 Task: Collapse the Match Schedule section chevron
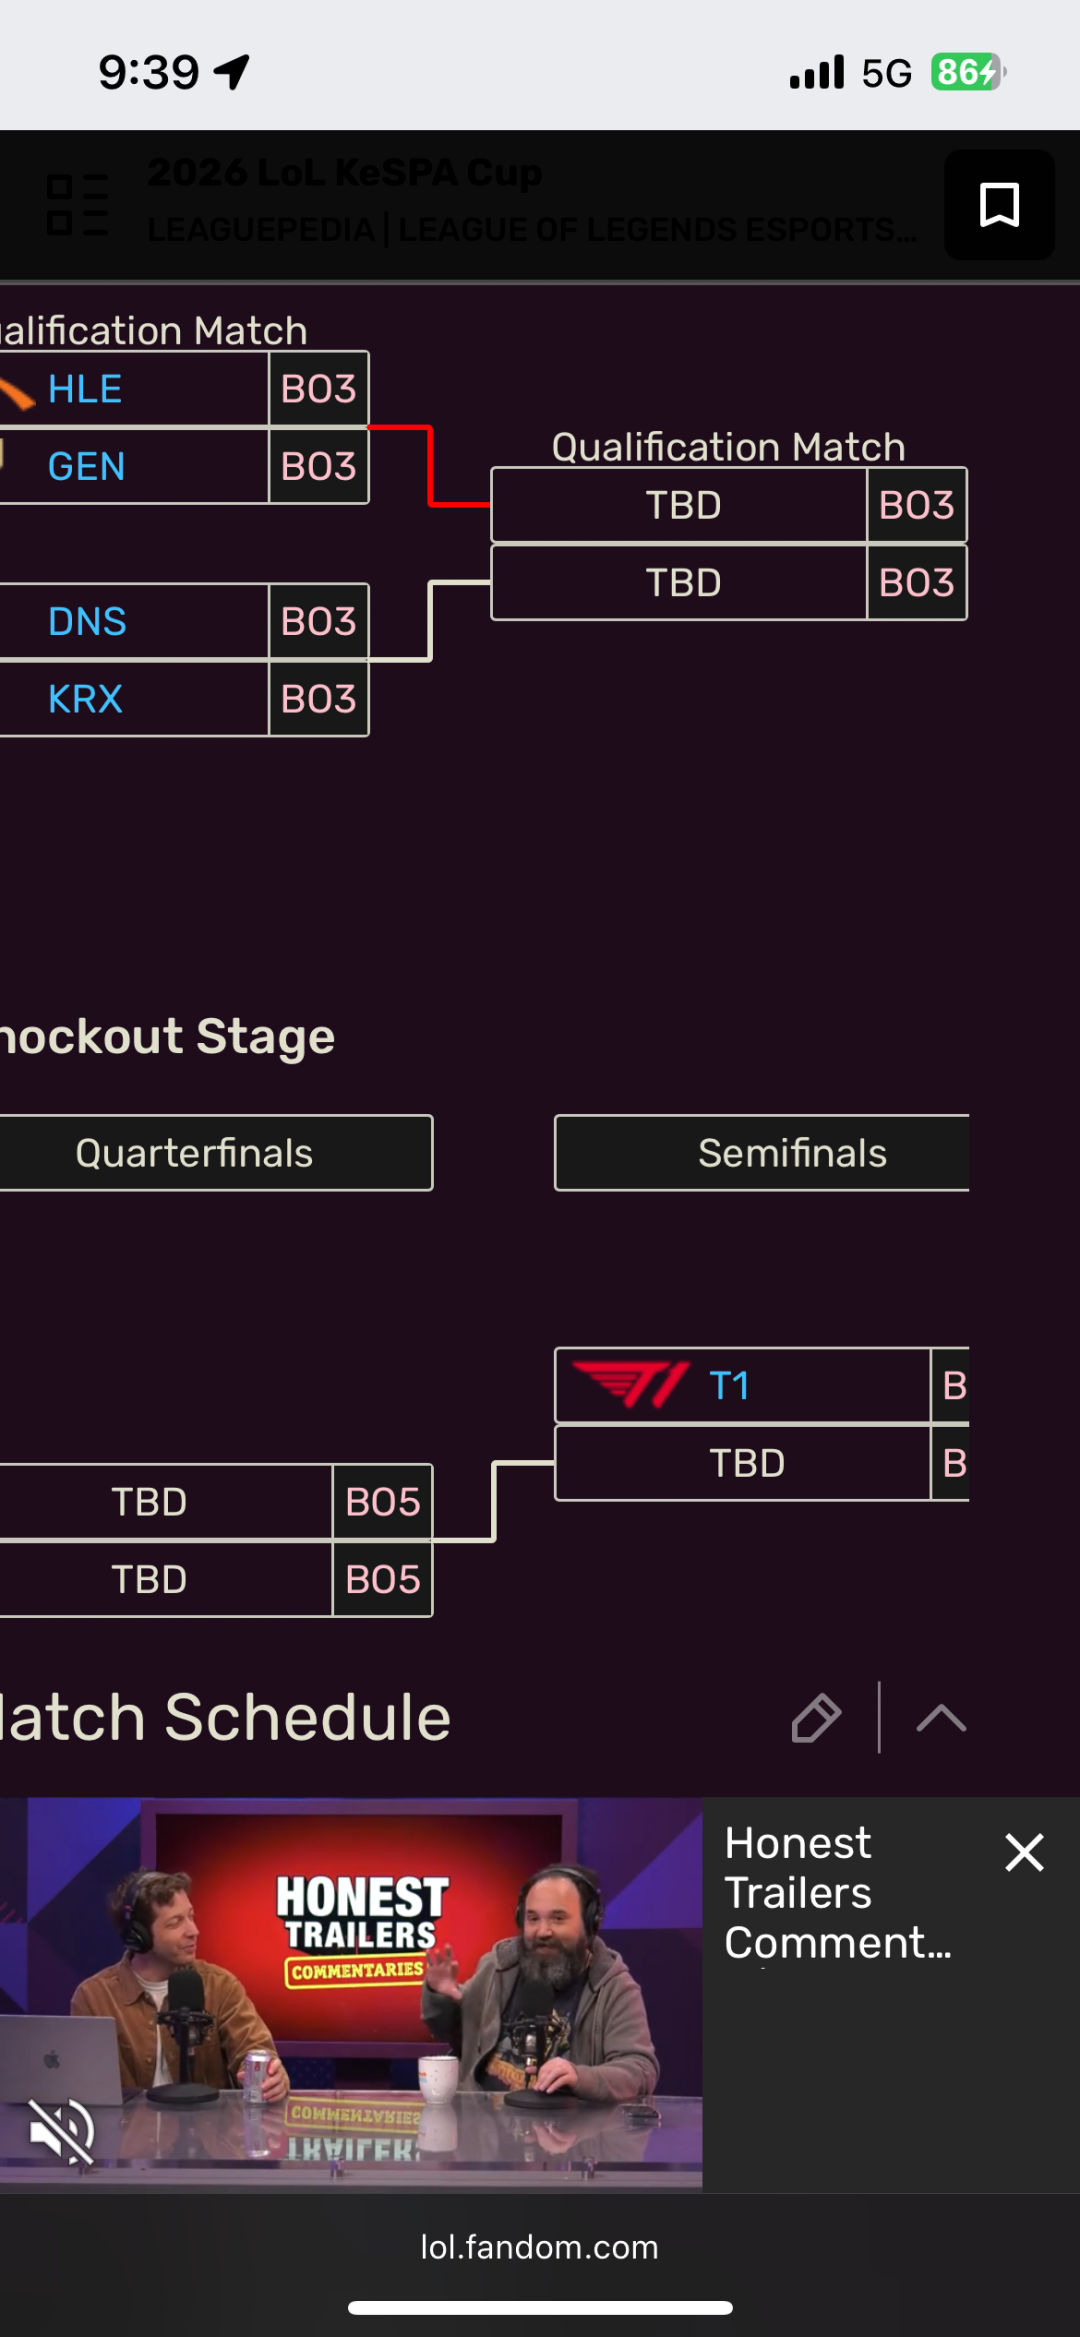point(941,1718)
